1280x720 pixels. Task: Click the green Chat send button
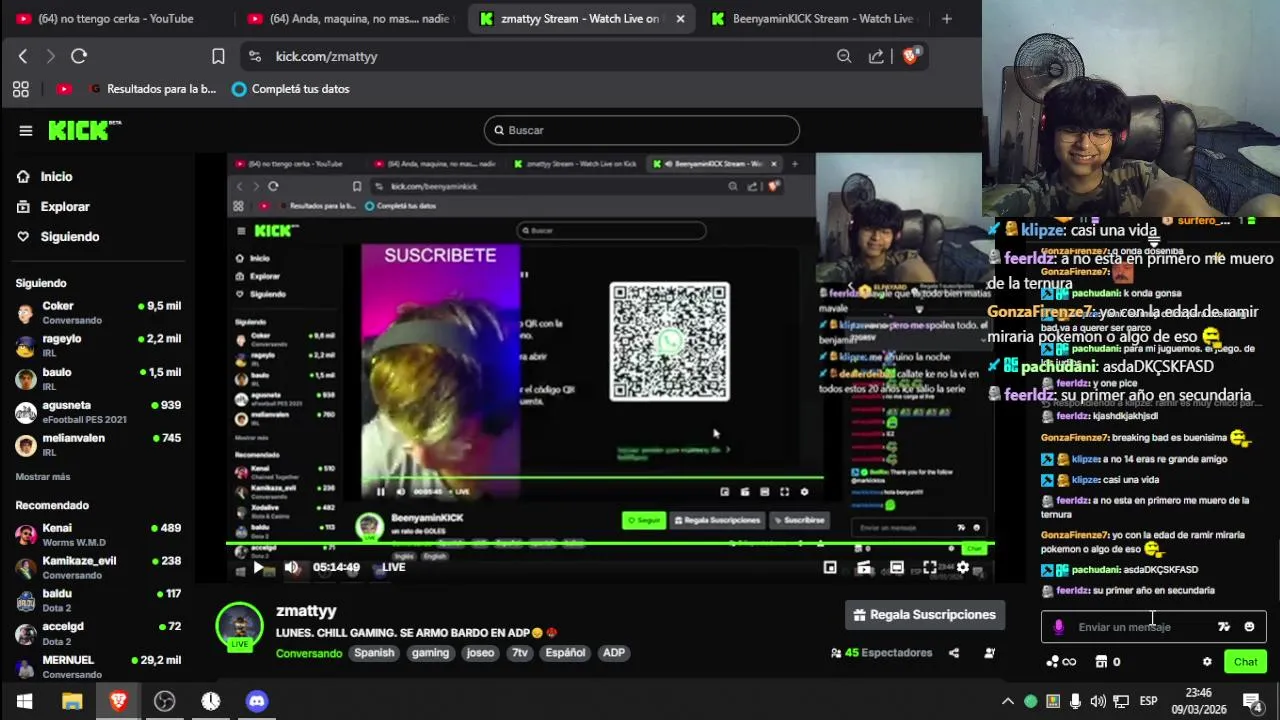point(1246,662)
